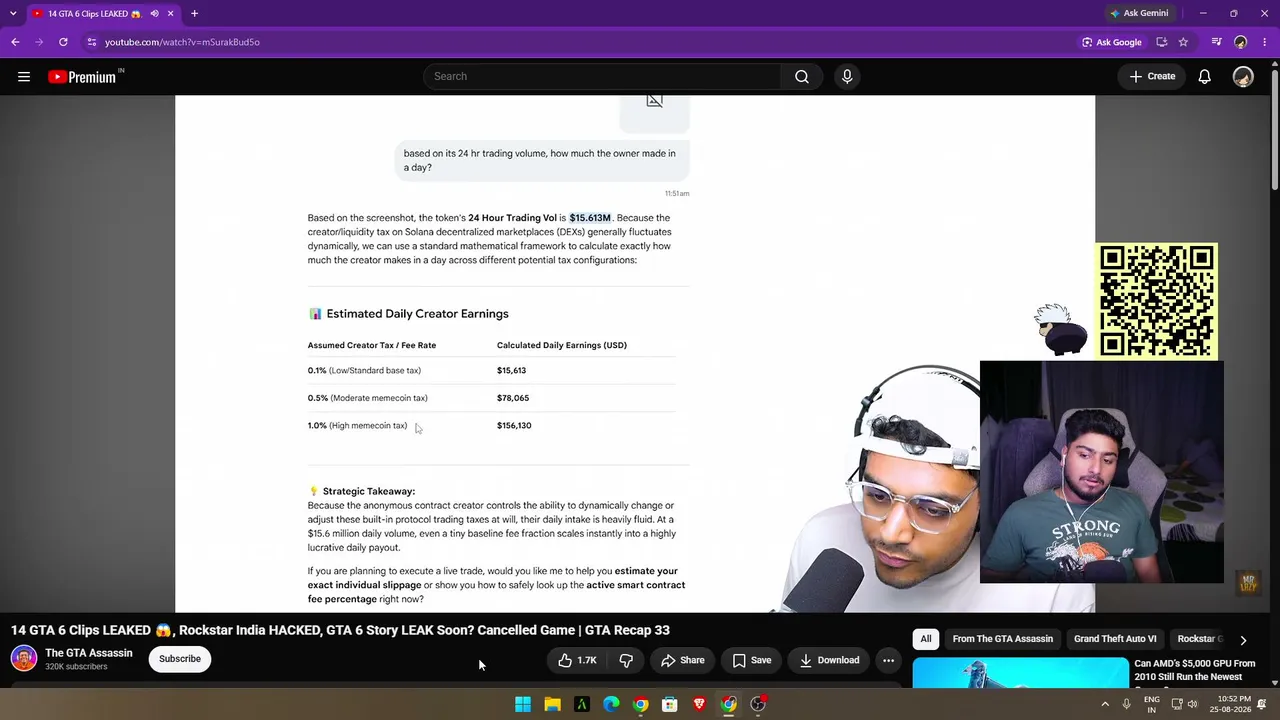1280x720 pixels.
Task: Show hidden system tray icons chevron
Action: 1105,704
